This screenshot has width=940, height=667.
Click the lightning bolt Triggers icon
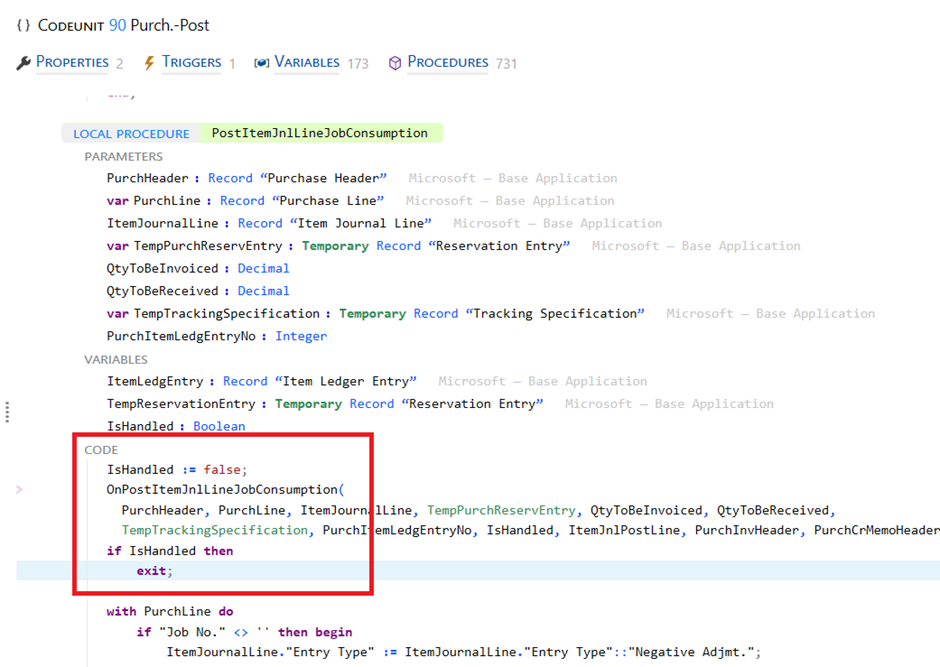pyautogui.click(x=150, y=63)
